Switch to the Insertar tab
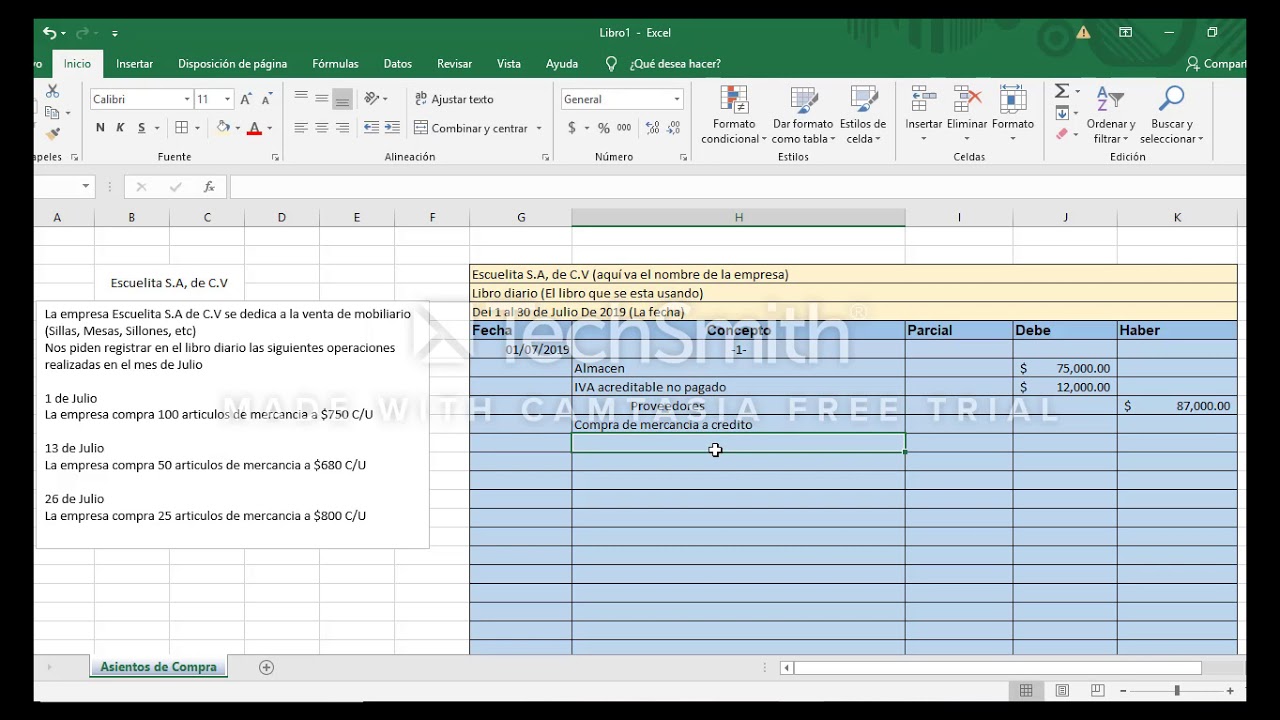Viewport: 1280px width, 720px height. click(x=134, y=63)
